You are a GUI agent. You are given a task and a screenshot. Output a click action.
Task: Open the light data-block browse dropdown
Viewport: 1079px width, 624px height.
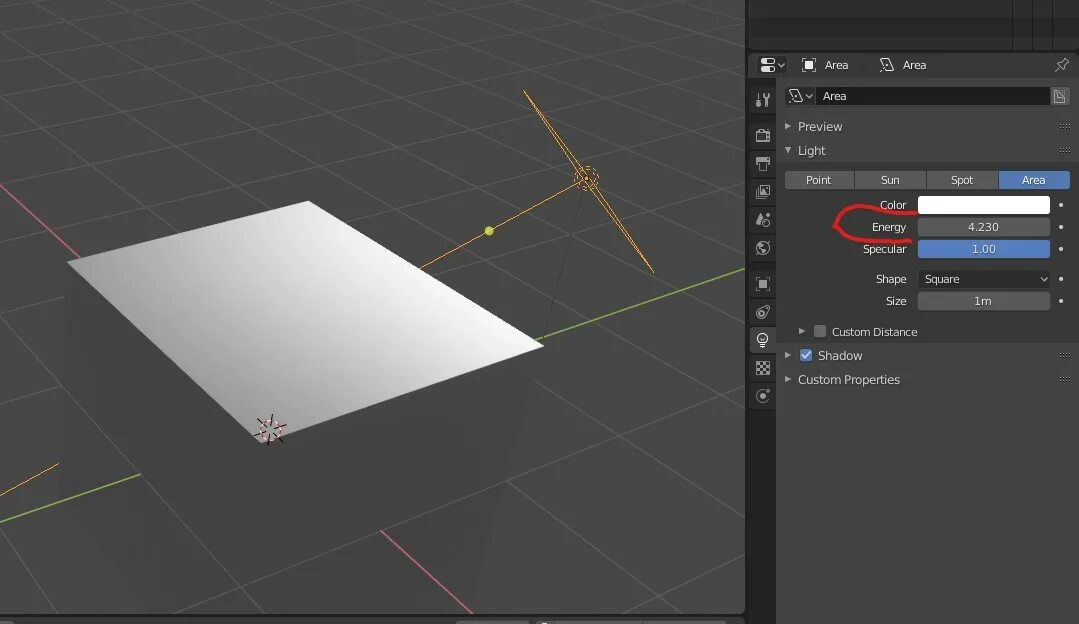[x=800, y=96]
